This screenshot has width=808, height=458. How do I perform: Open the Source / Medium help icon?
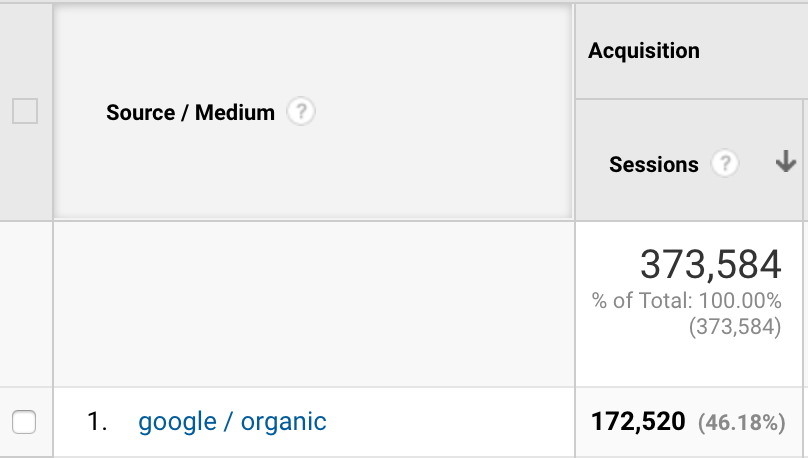tap(301, 112)
